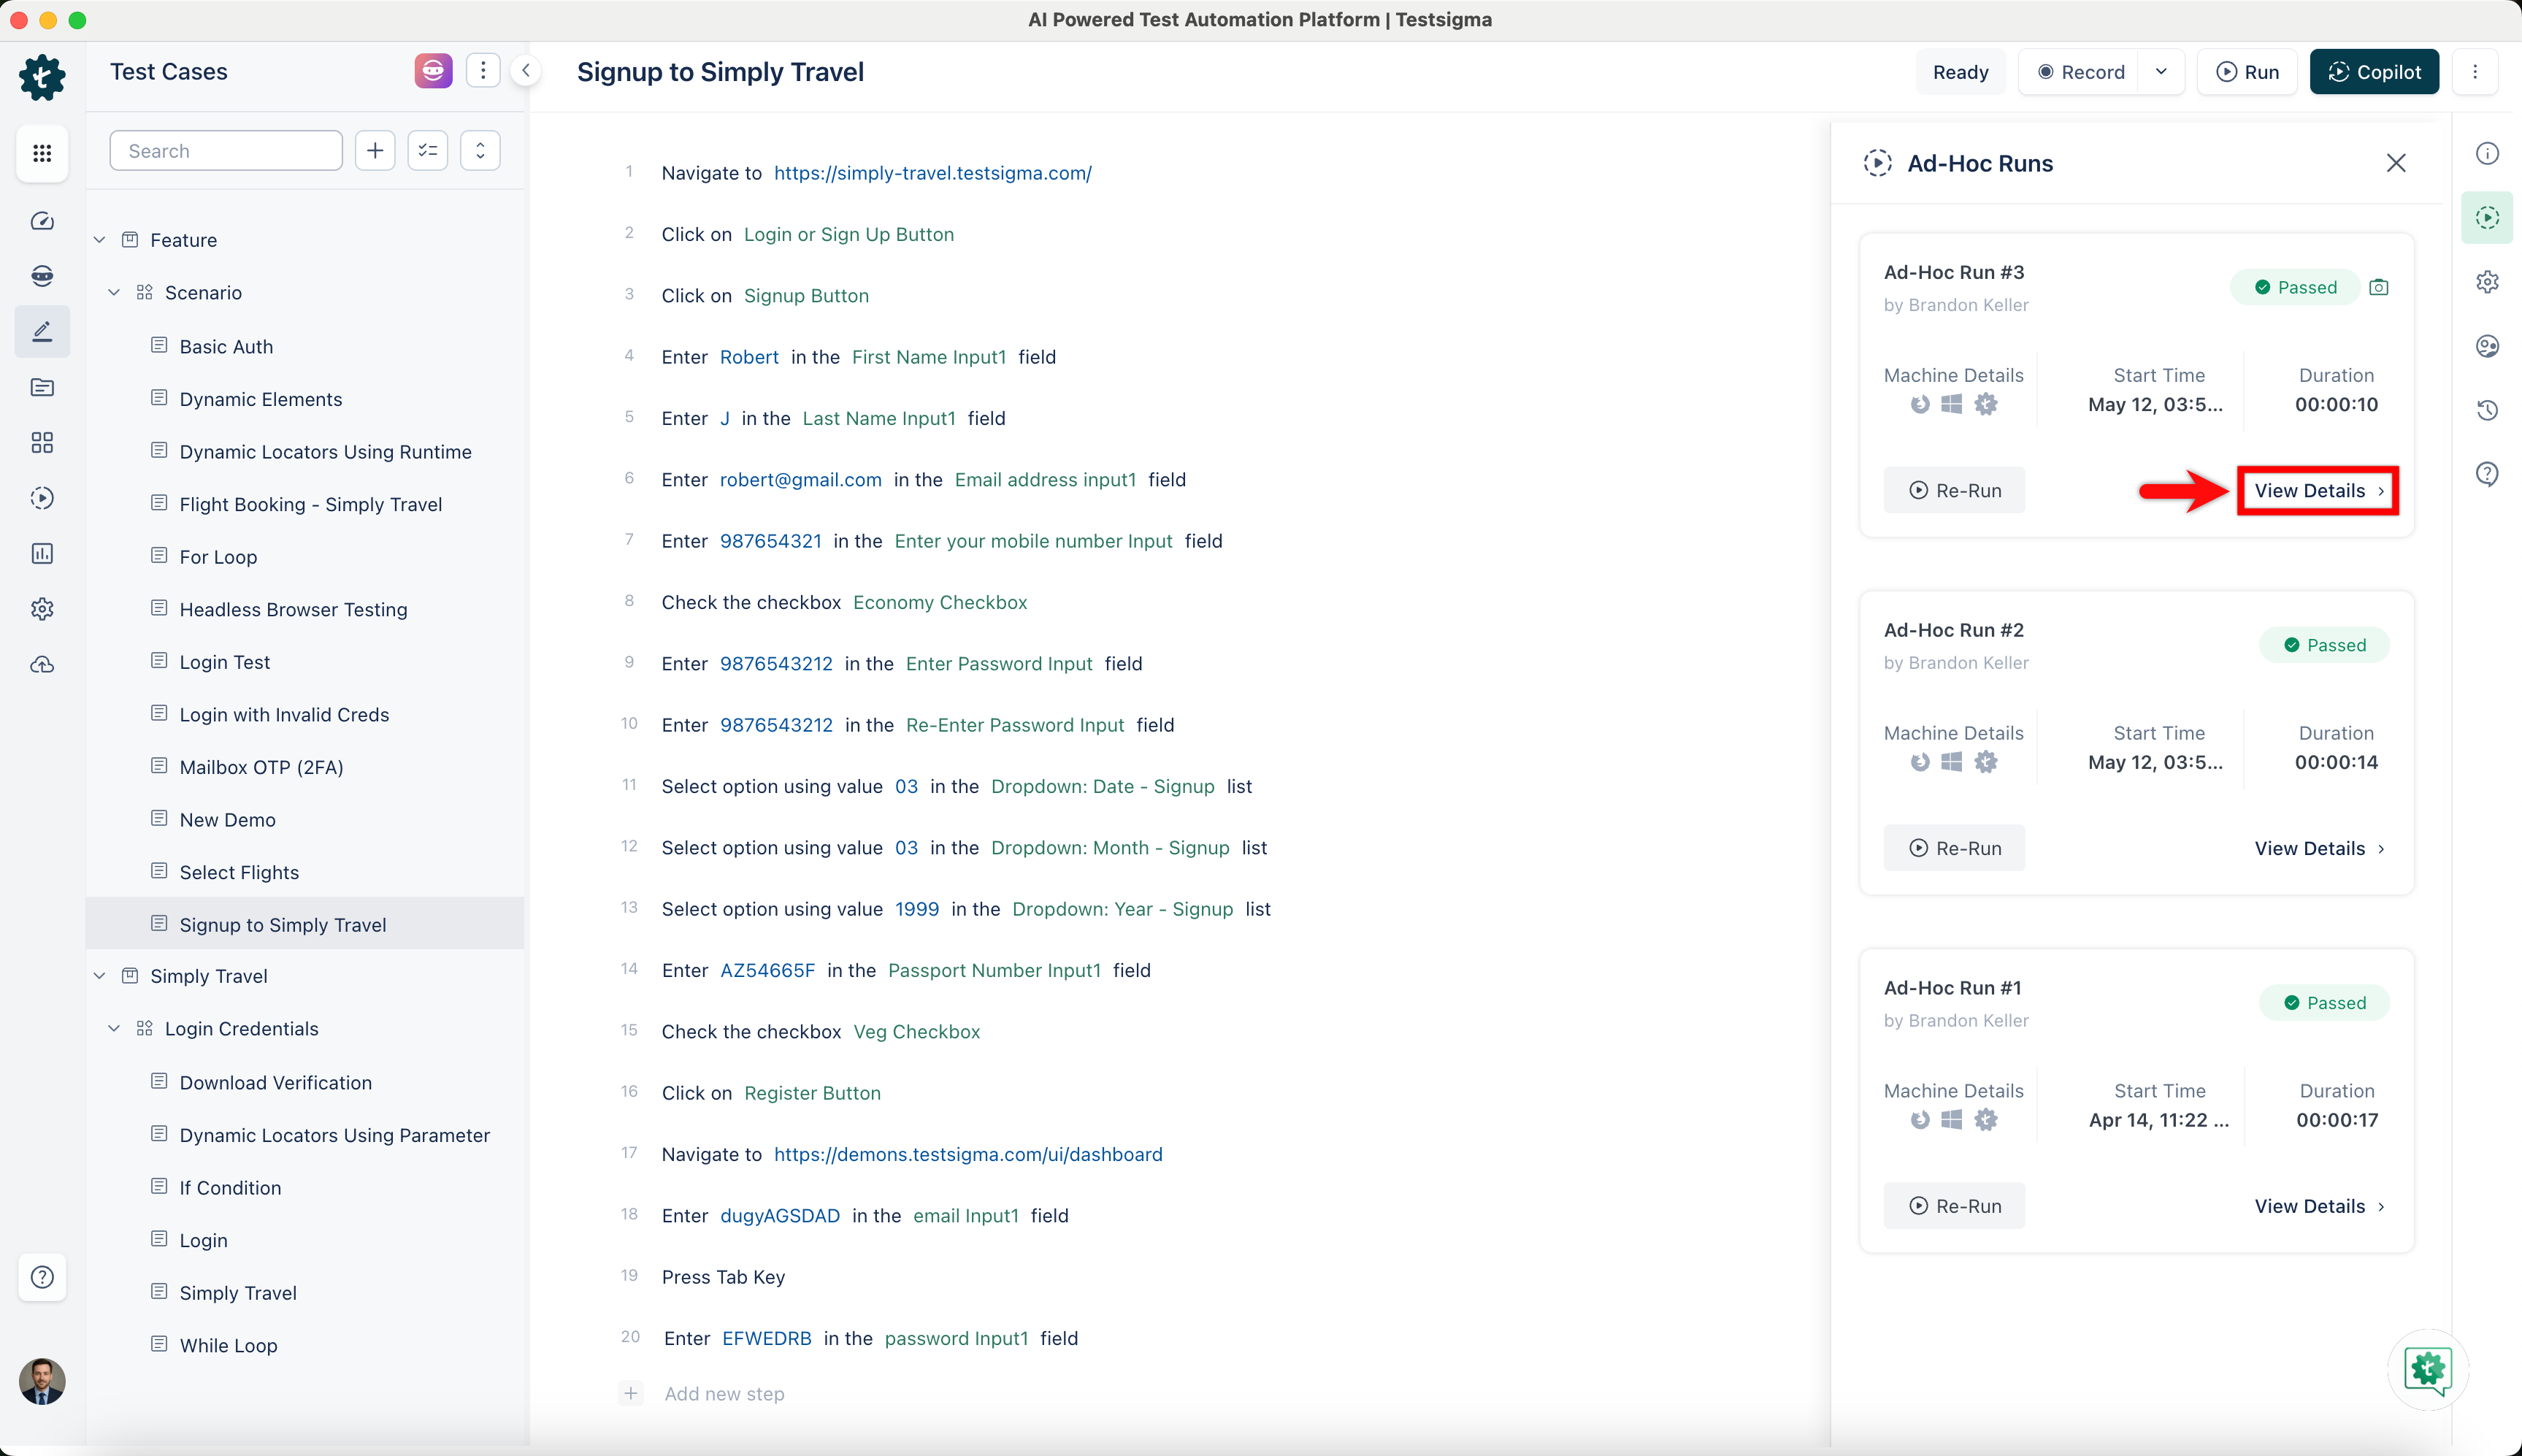
Task: Click the expand/collapse all tree icon
Action: click(x=480, y=151)
